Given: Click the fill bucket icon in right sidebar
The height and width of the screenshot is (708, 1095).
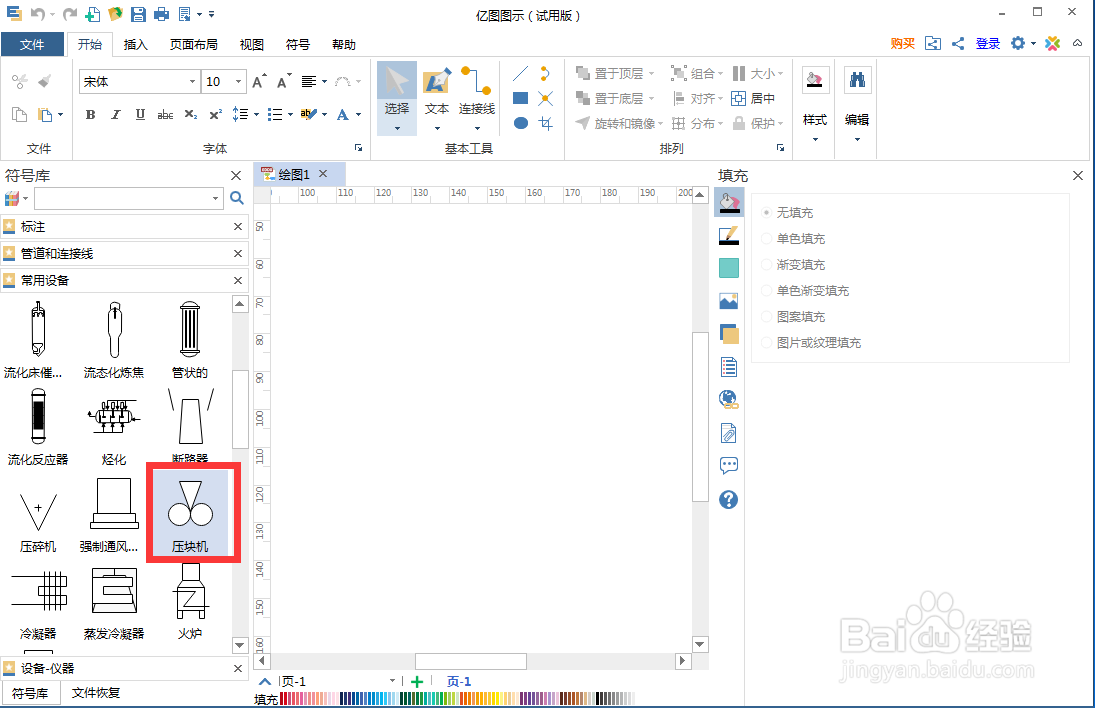Looking at the screenshot, I should (x=728, y=202).
